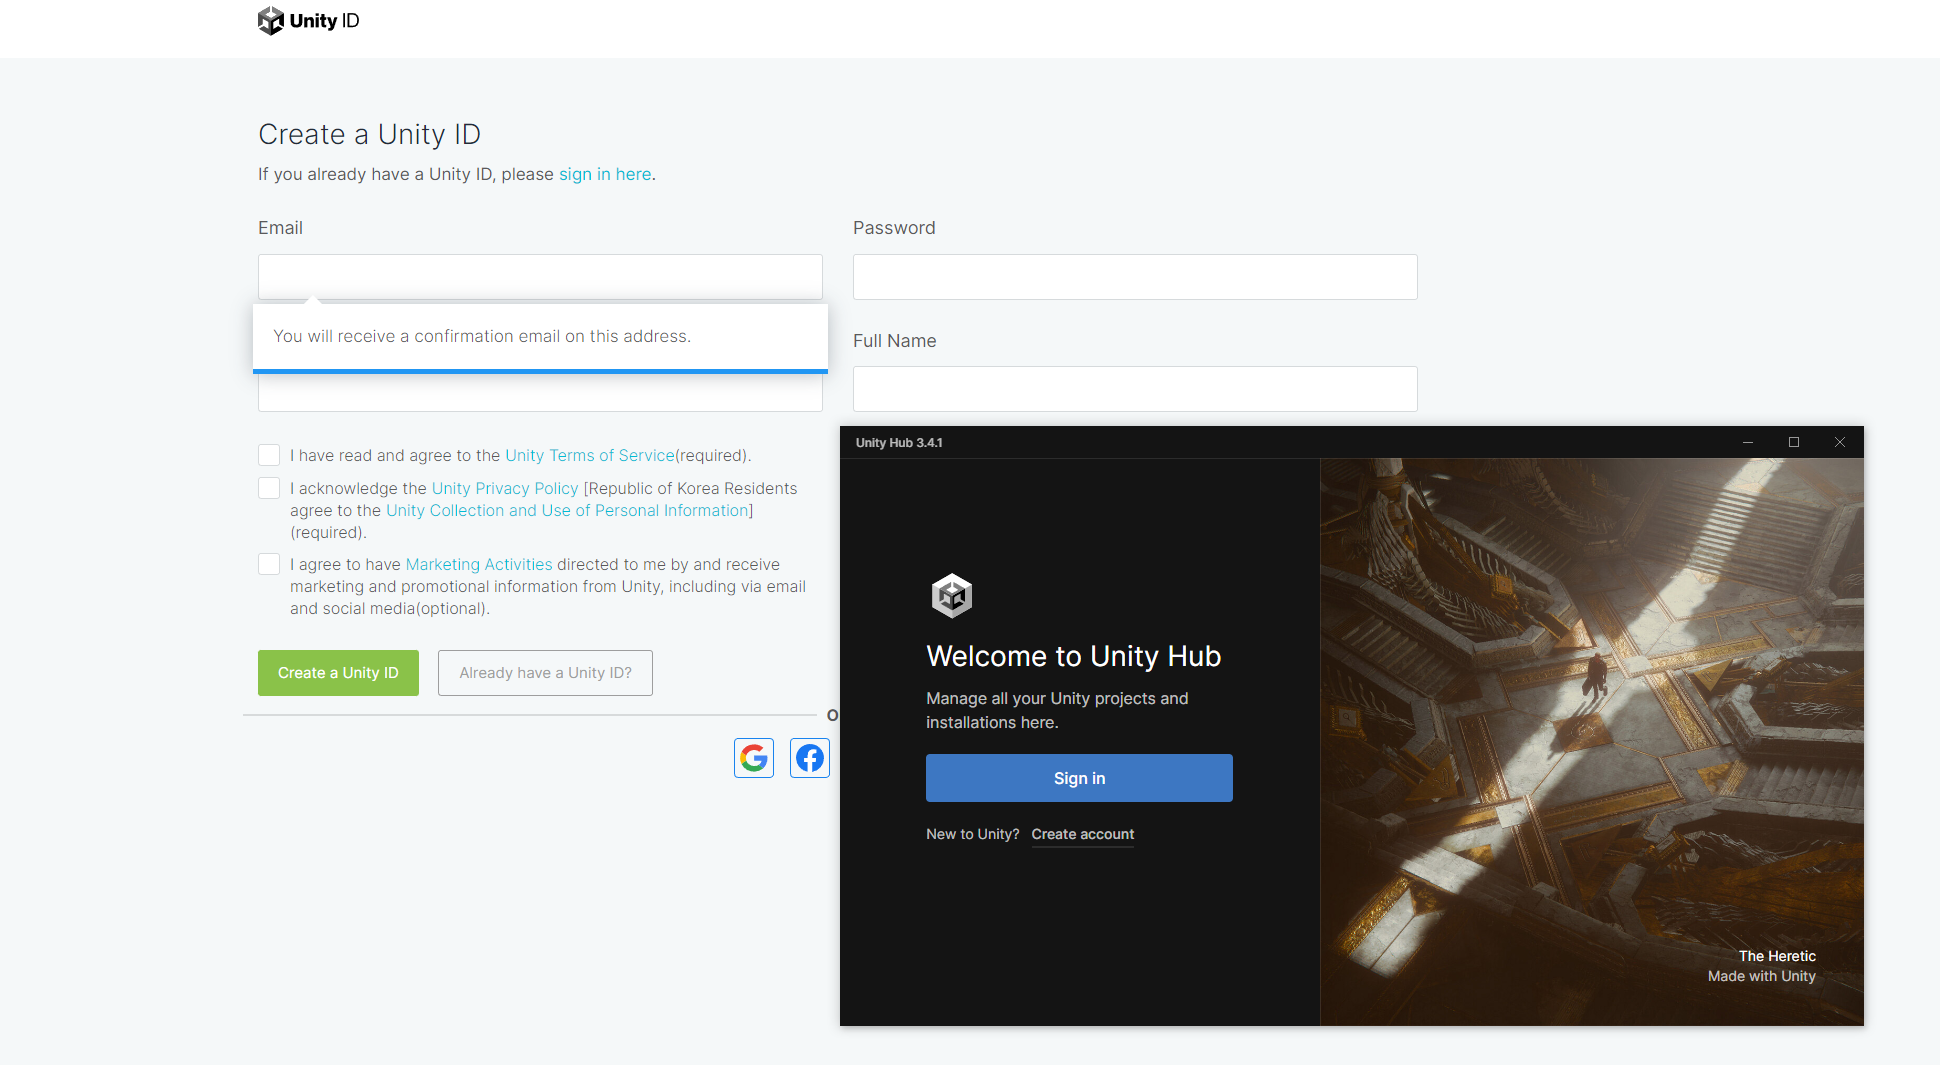This screenshot has width=1940, height=1065.
Task: Click the confirmation email tooltip message
Action: (x=482, y=336)
